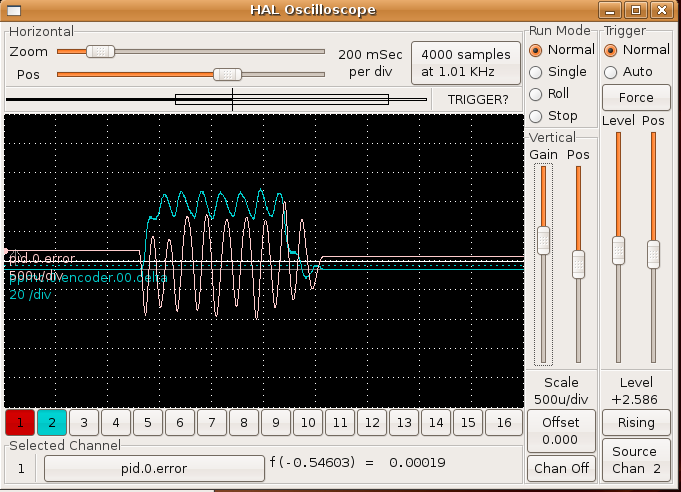Click the Force trigger button
The height and width of the screenshot is (492, 681).
coord(636,97)
